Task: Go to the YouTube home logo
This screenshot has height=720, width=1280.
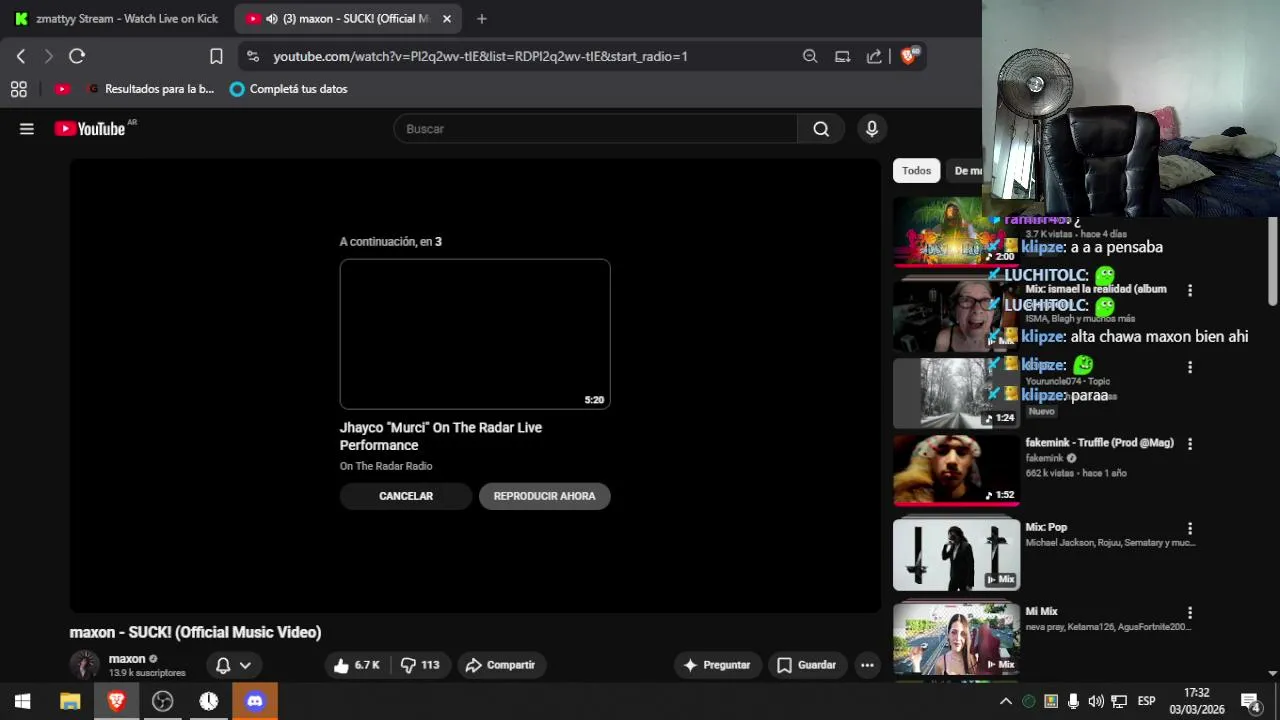Action: tap(90, 129)
